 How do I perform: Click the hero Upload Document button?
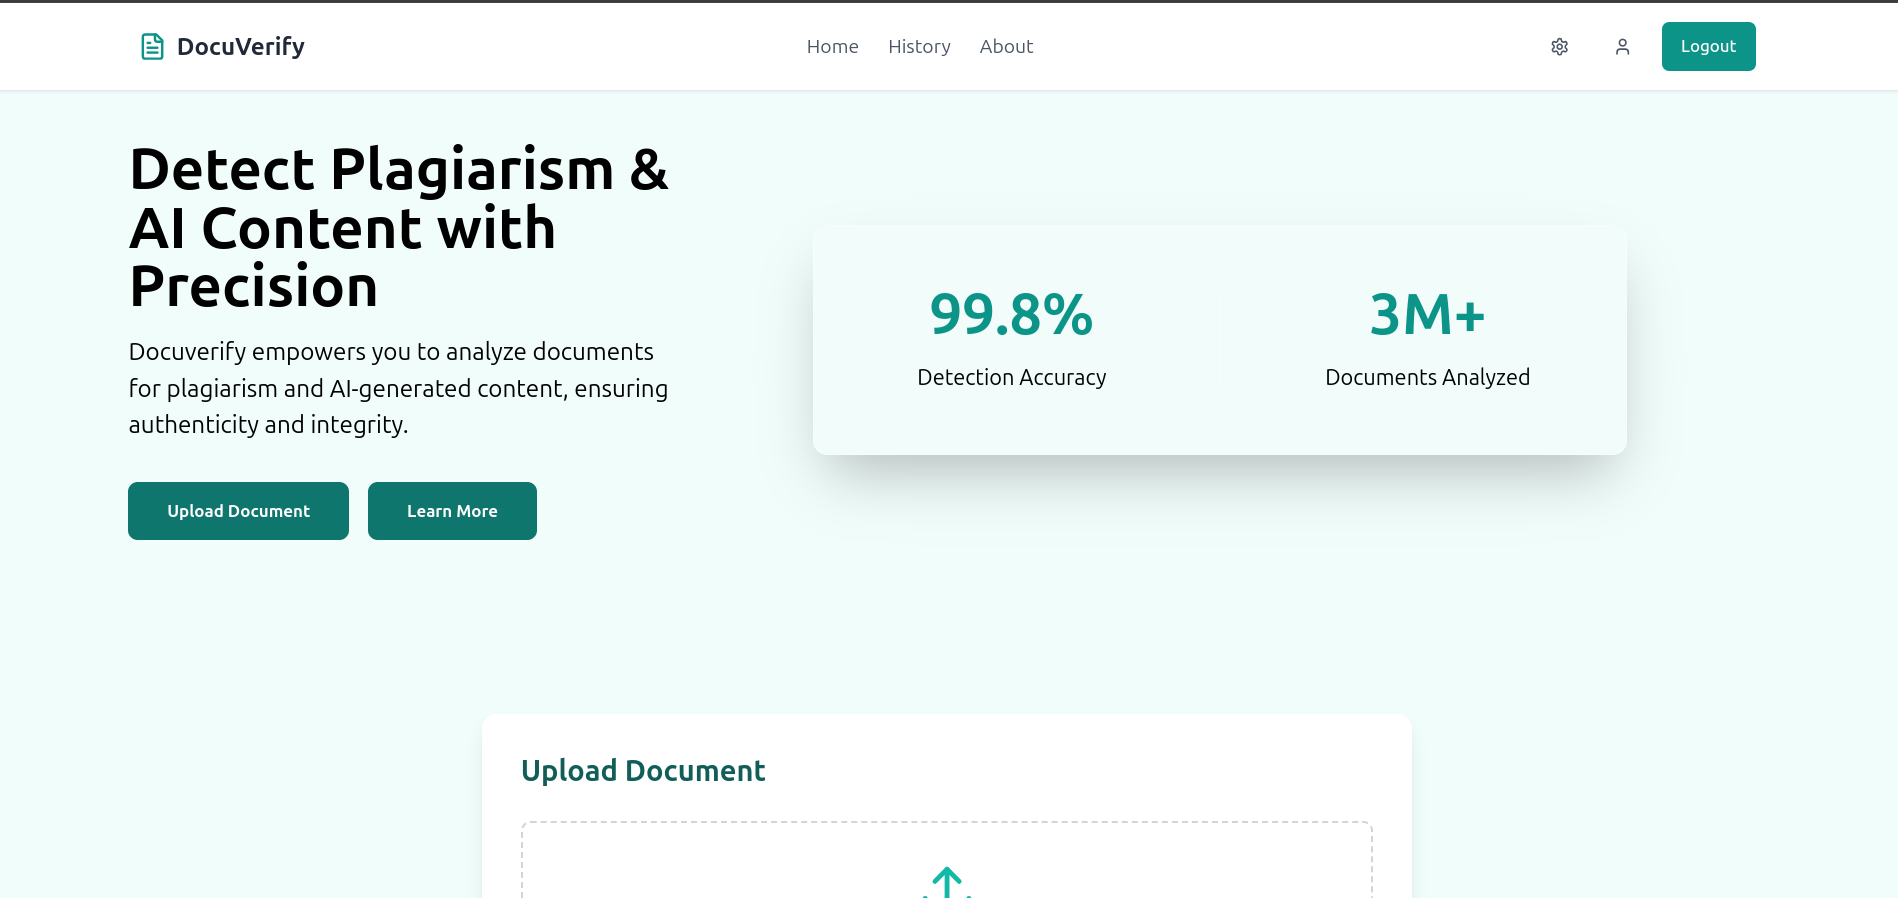(238, 511)
